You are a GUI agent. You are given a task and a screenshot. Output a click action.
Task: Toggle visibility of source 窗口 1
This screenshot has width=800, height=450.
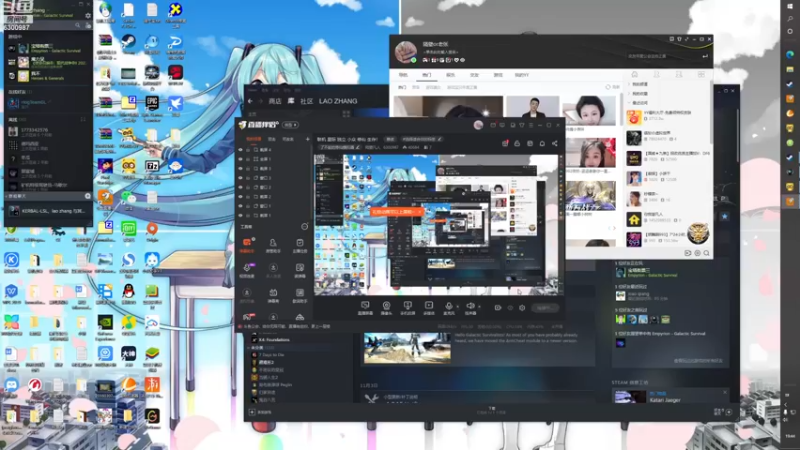240,206
